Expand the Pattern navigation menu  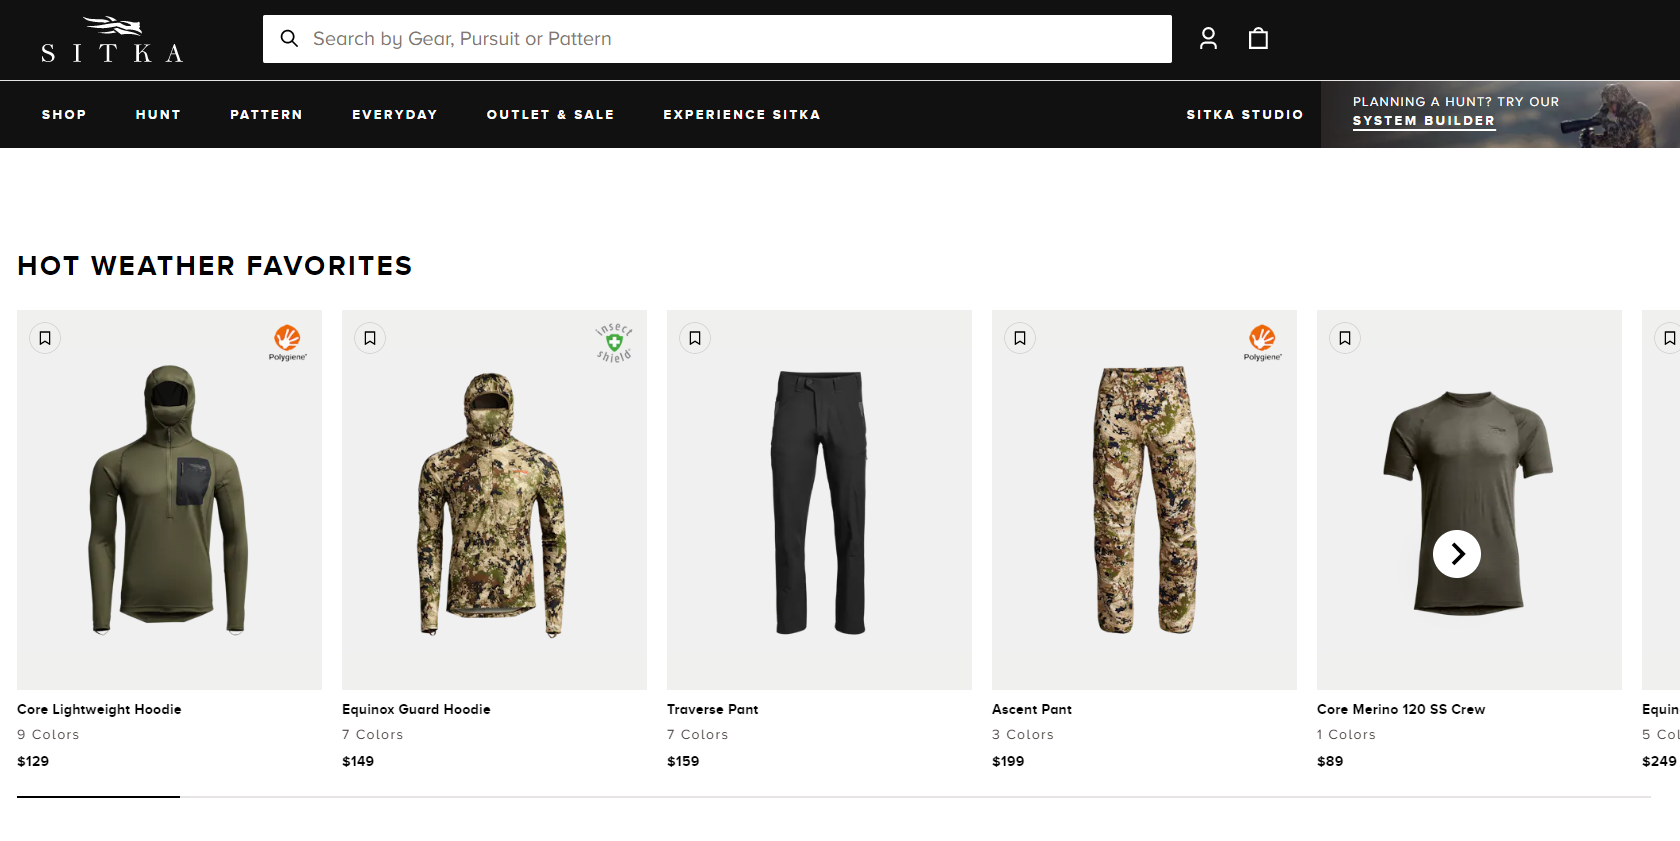coord(266,115)
